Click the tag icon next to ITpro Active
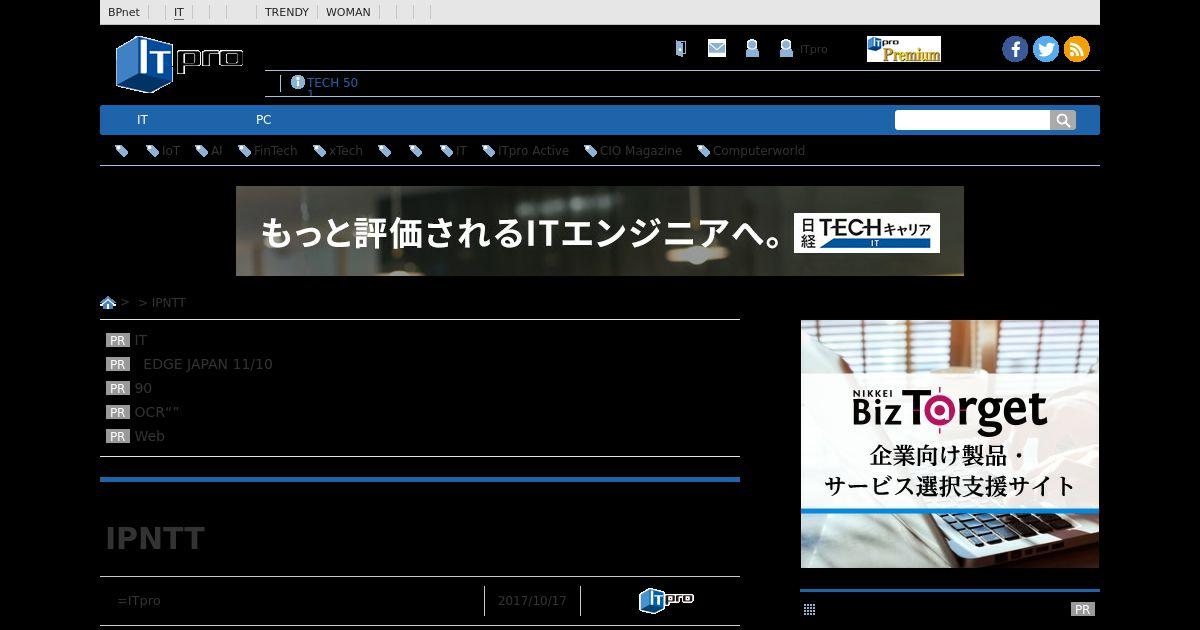This screenshot has width=1200, height=630. (489, 151)
